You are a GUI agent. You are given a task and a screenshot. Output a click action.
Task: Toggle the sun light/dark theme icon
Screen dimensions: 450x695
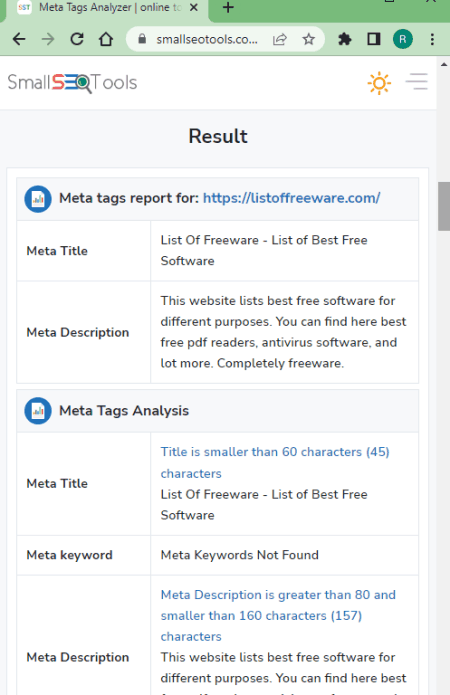[379, 83]
